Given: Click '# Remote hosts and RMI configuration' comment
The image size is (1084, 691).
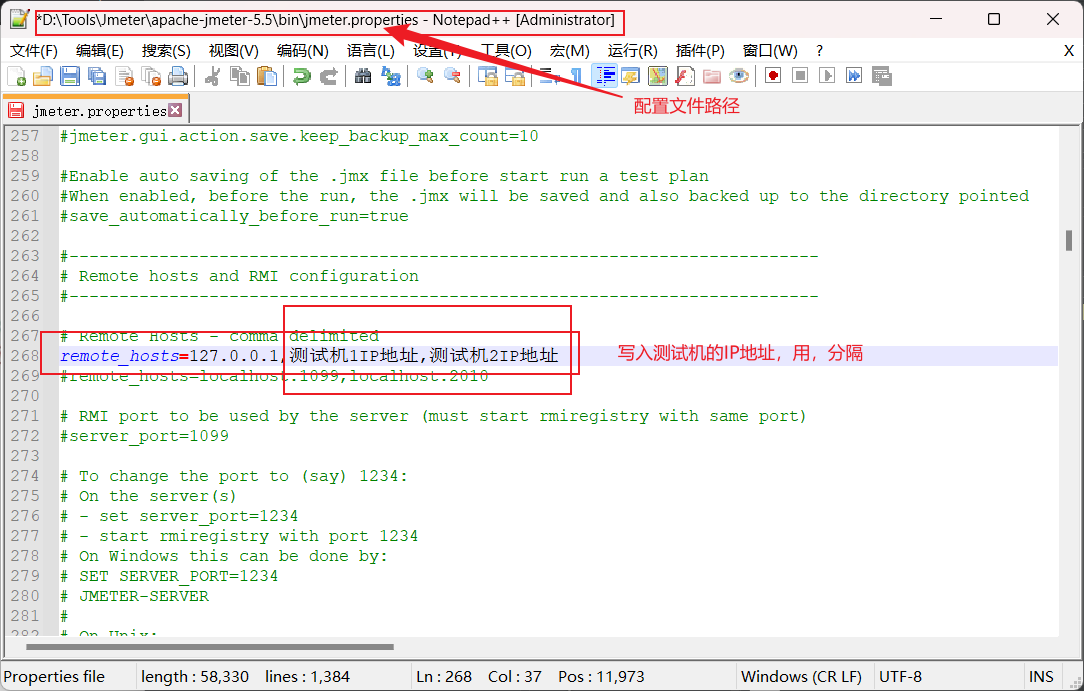Looking at the screenshot, I should click(240, 276).
